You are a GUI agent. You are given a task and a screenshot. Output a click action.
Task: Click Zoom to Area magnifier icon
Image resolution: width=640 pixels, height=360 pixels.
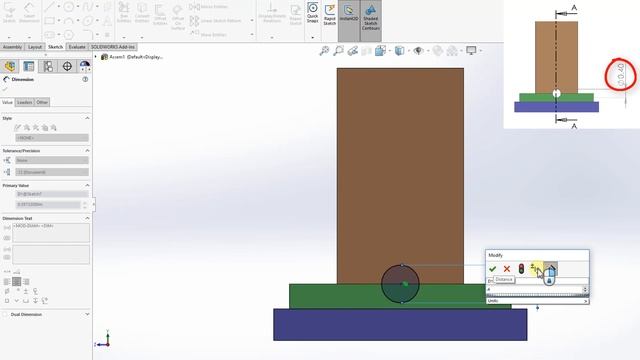tap(338, 51)
